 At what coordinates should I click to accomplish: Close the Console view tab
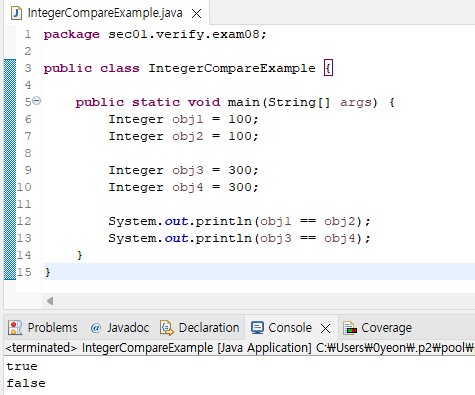(325, 329)
